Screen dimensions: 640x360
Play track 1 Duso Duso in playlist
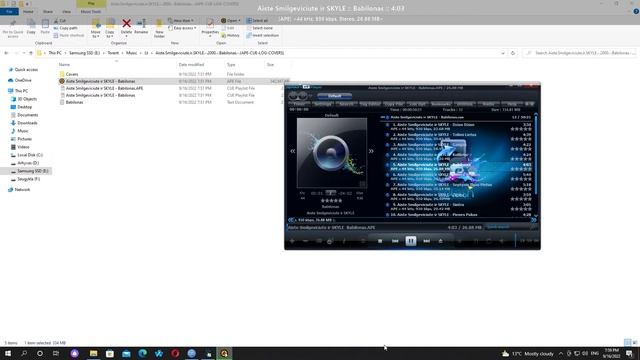pos(459,127)
